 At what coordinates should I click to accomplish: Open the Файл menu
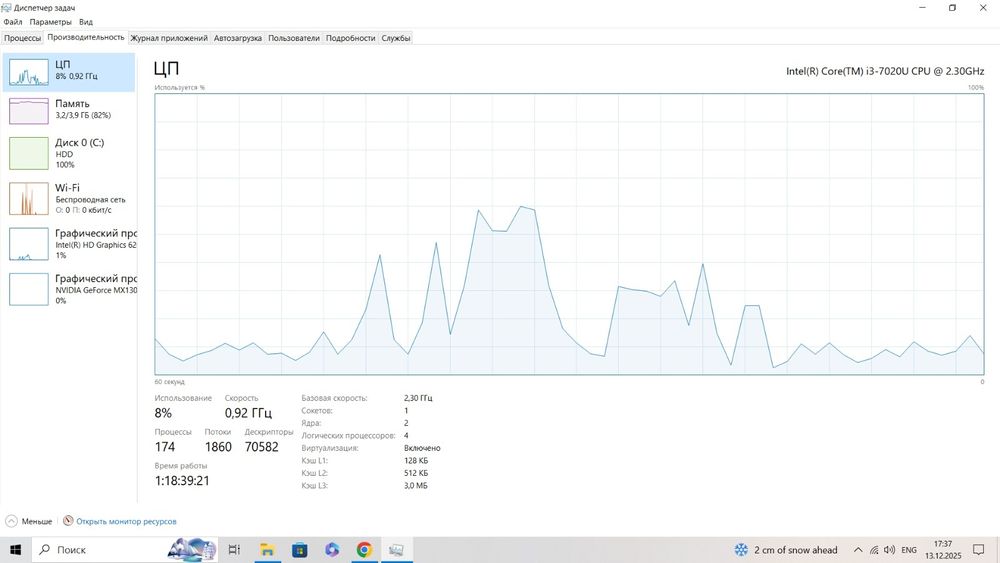13,22
